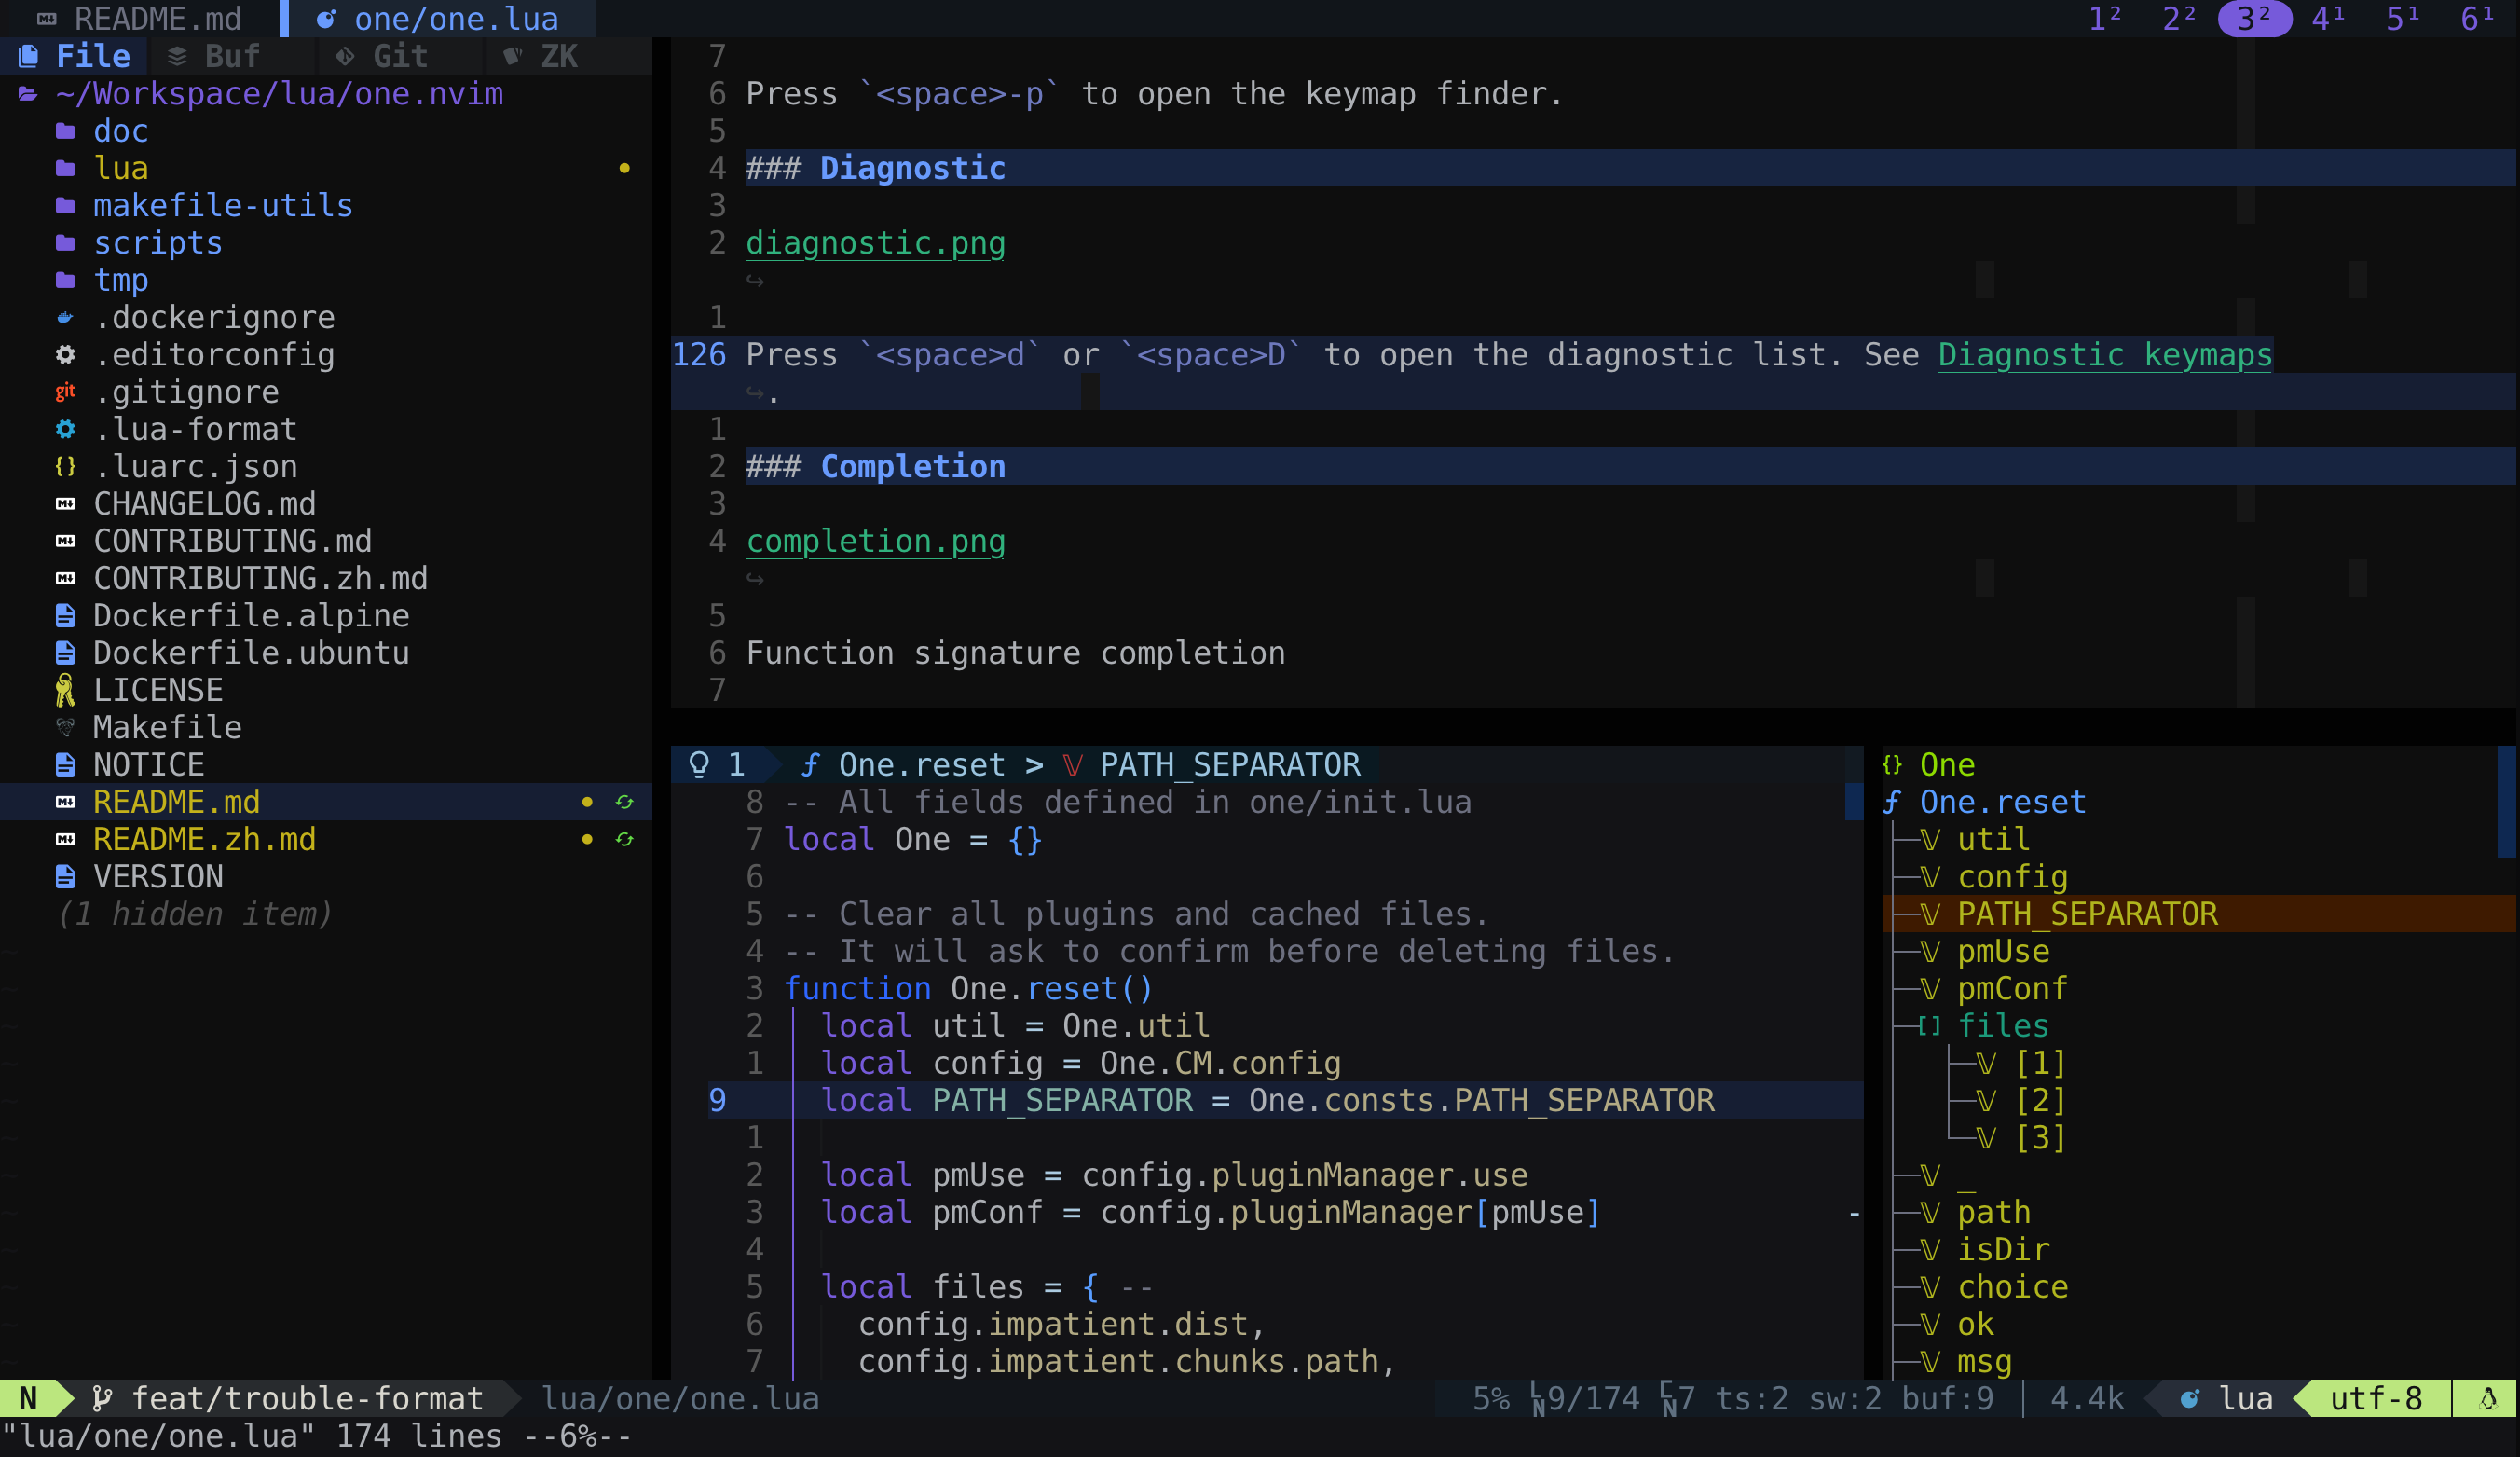Collapse the files array in outline

[2002, 1026]
